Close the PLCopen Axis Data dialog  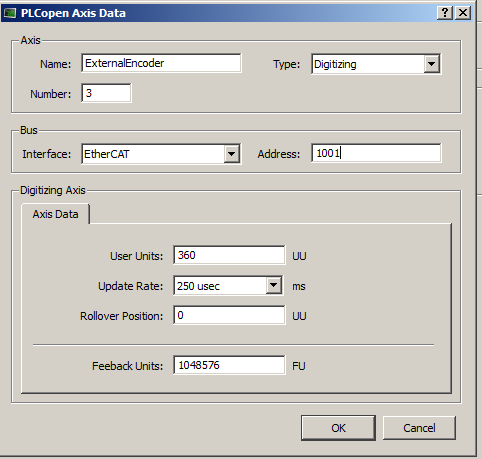pos(463,13)
